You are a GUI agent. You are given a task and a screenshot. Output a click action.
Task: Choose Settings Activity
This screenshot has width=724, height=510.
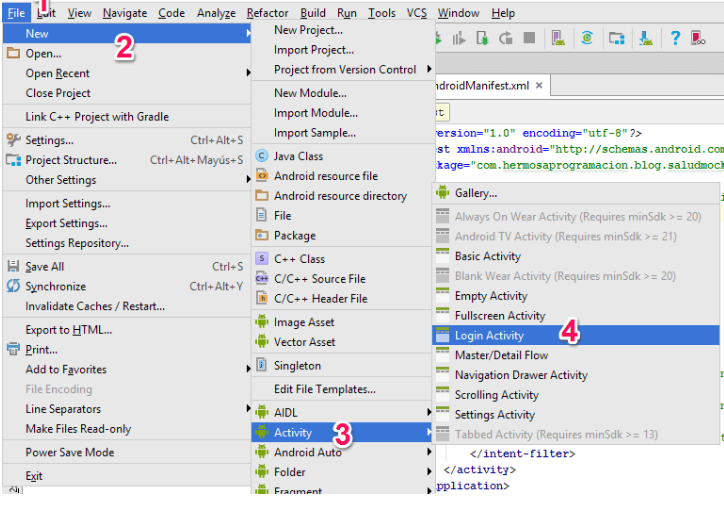(576, 414)
